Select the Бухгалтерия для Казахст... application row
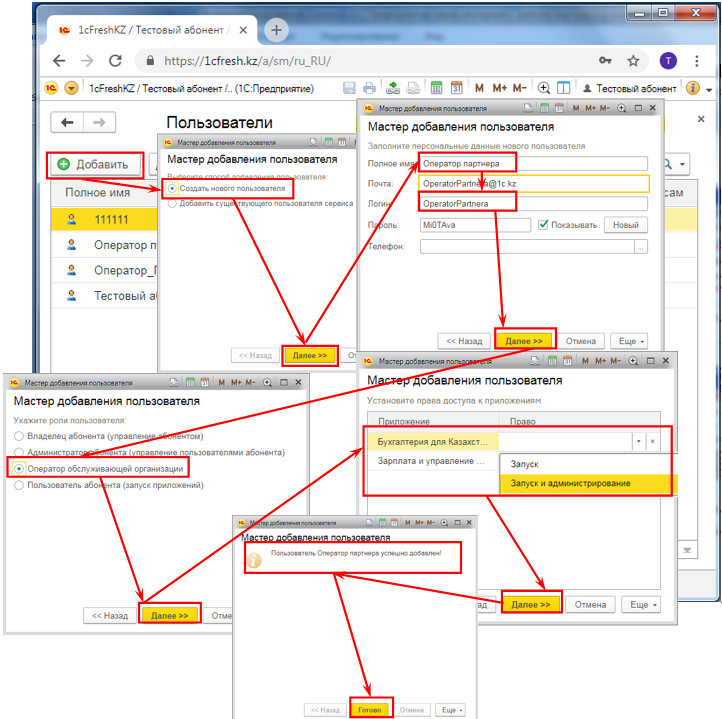 [x=433, y=442]
